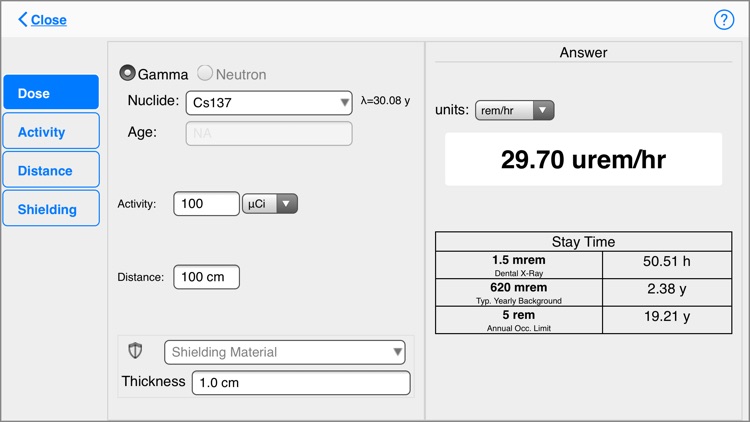Open the µCi activity units dropdown
The image size is (750, 422).
pyautogui.click(x=270, y=204)
